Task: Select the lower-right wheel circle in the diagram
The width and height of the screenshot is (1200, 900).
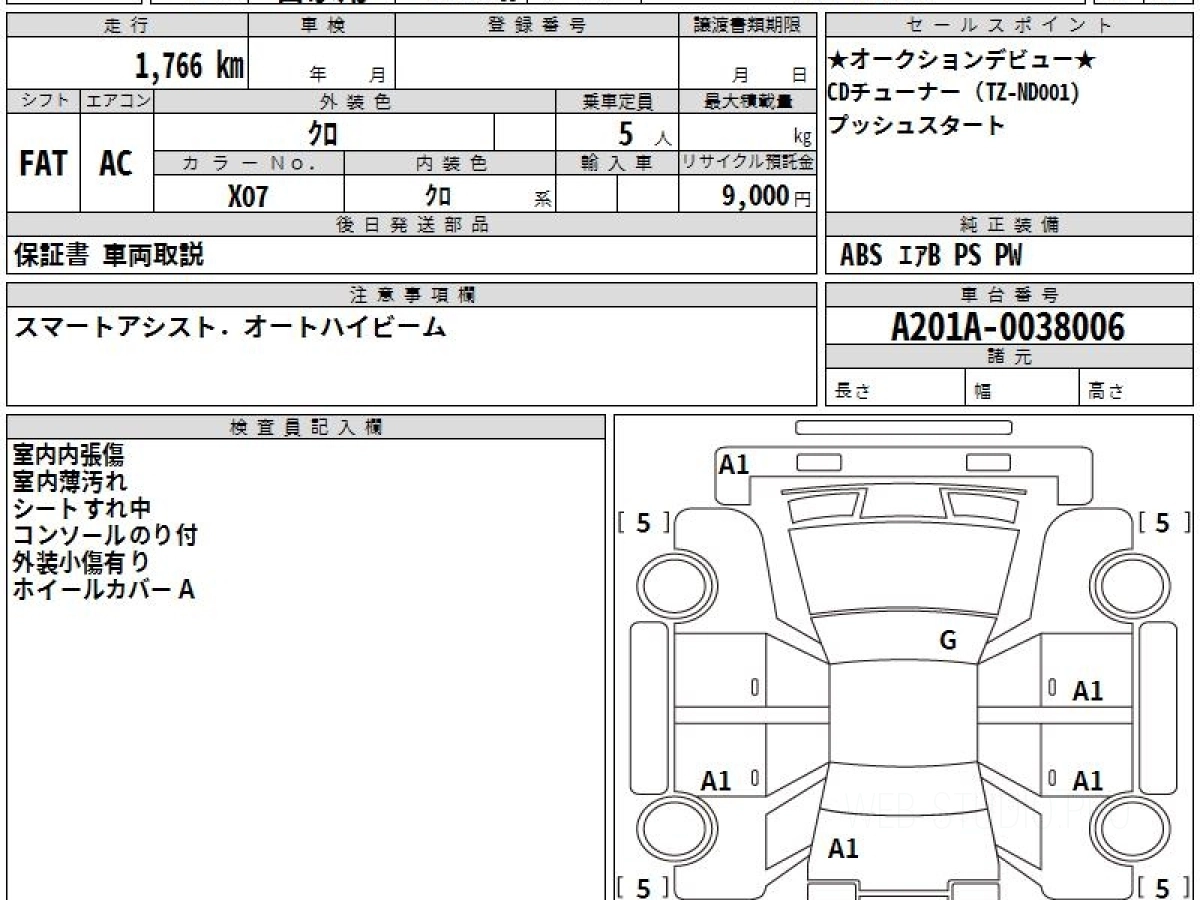Action: [x=1127, y=829]
